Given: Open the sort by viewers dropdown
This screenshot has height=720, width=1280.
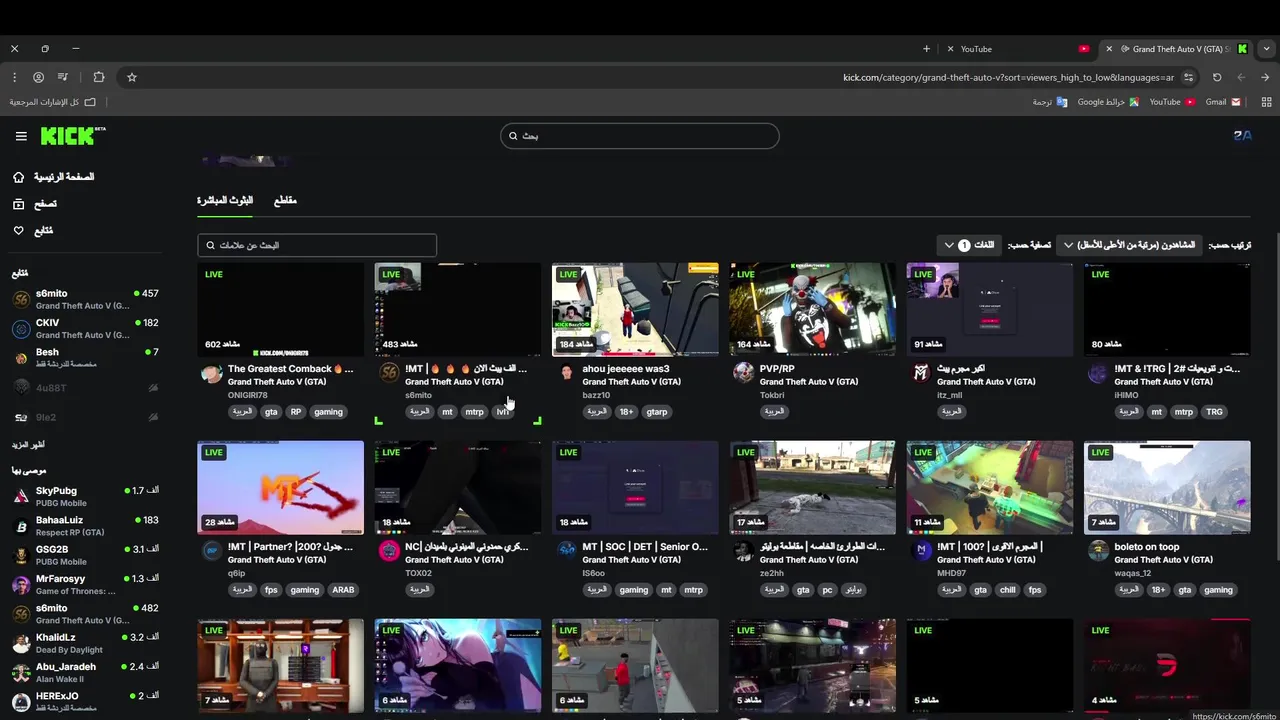Looking at the screenshot, I should (x=1129, y=245).
